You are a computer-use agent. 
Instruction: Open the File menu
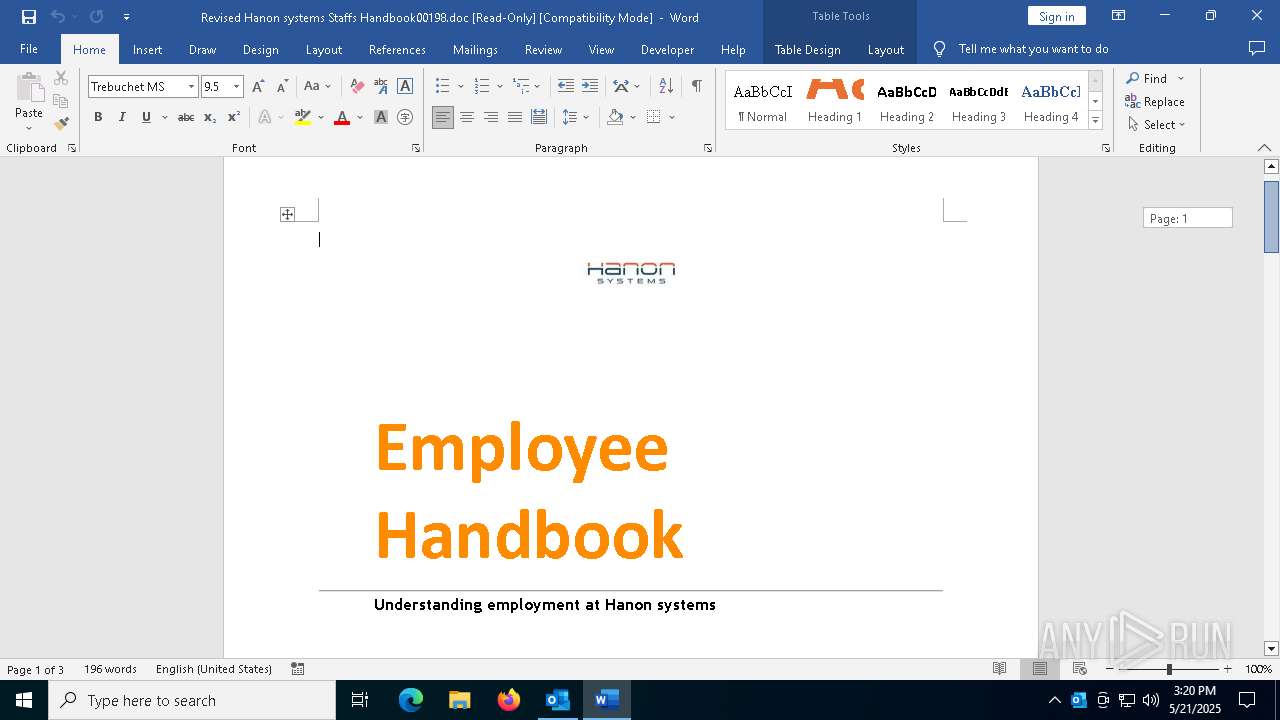point(29,49)
